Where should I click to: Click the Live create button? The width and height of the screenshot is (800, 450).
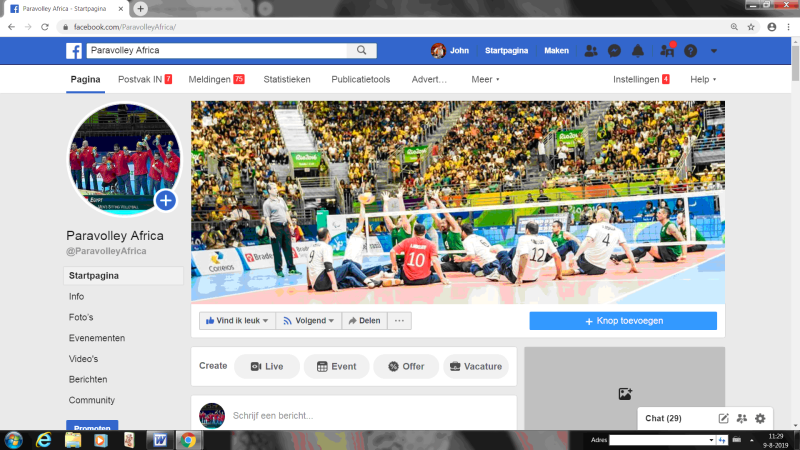click(x=267, y=366)
